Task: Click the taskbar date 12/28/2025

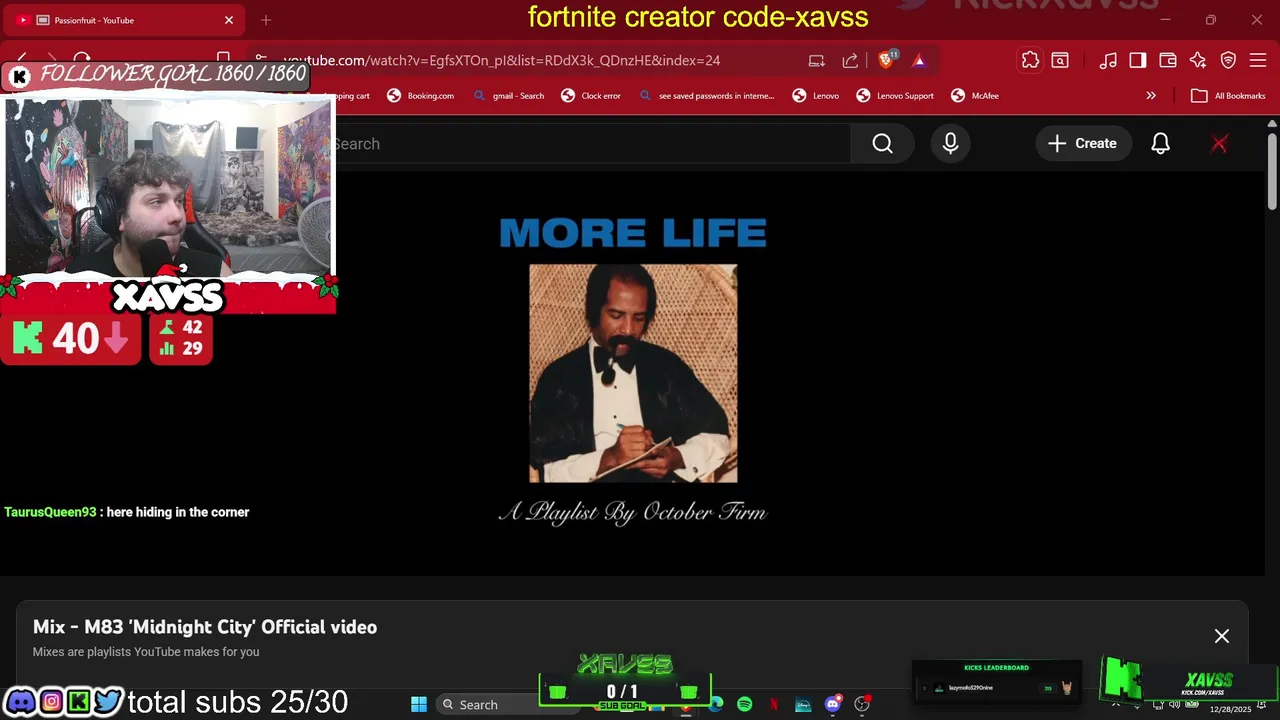Action: click(1230, 709)
